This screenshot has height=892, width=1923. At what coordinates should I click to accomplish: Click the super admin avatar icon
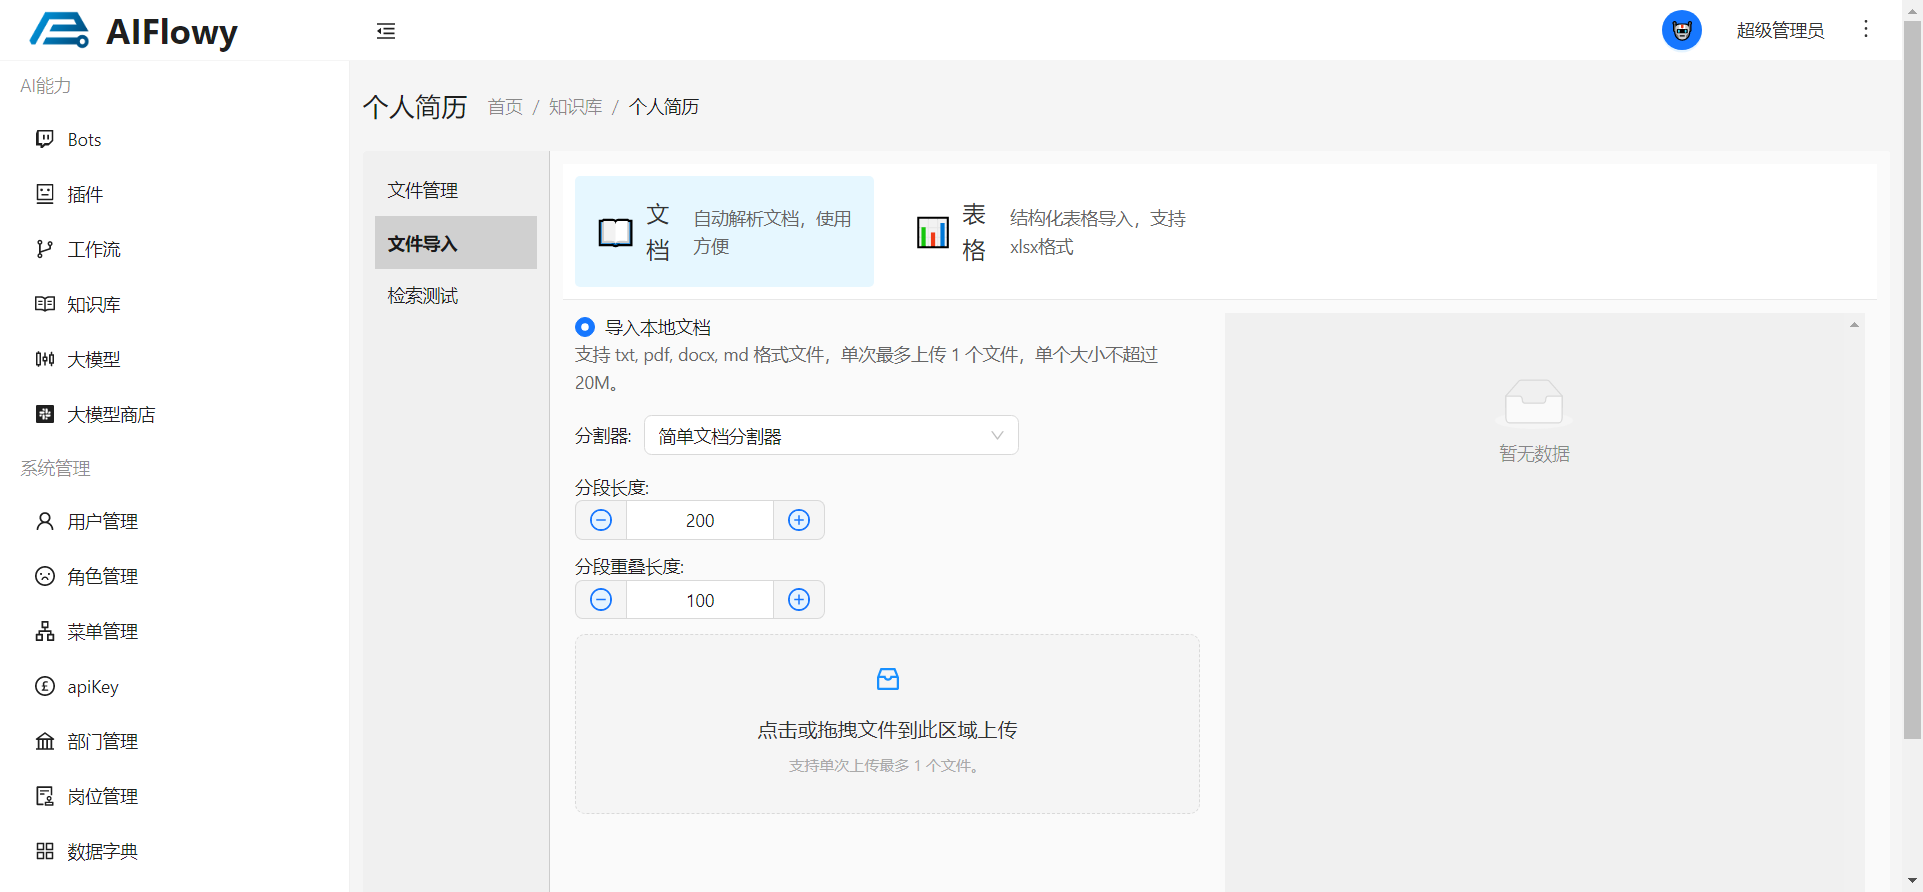[x=1681, y=31]
